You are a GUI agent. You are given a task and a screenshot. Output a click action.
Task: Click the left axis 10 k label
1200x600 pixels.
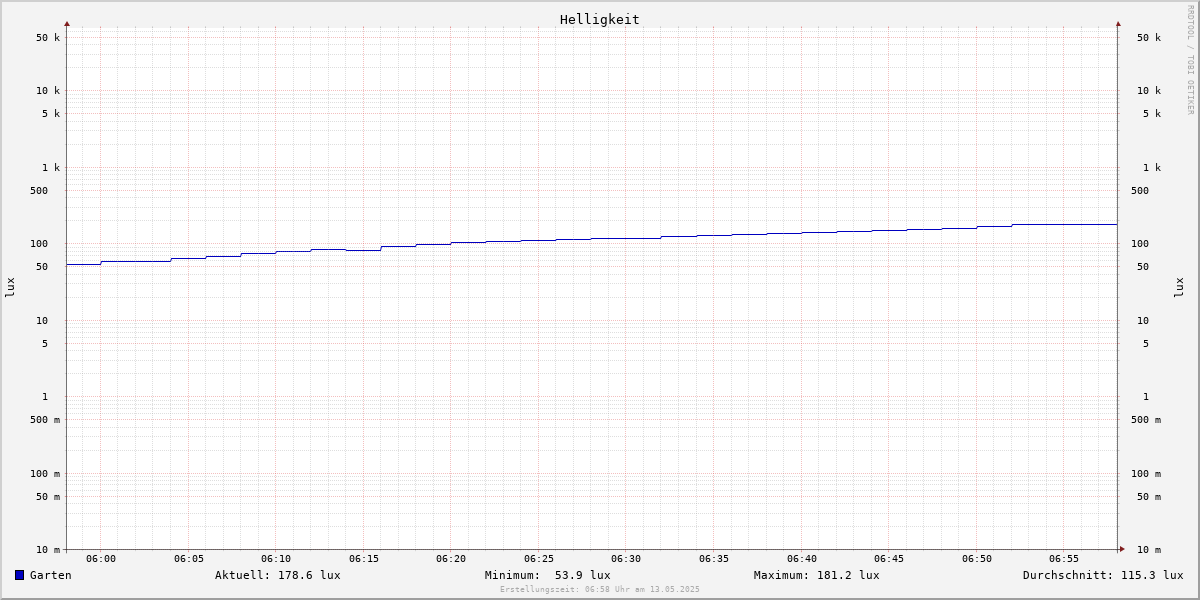[x=48, y=91]
